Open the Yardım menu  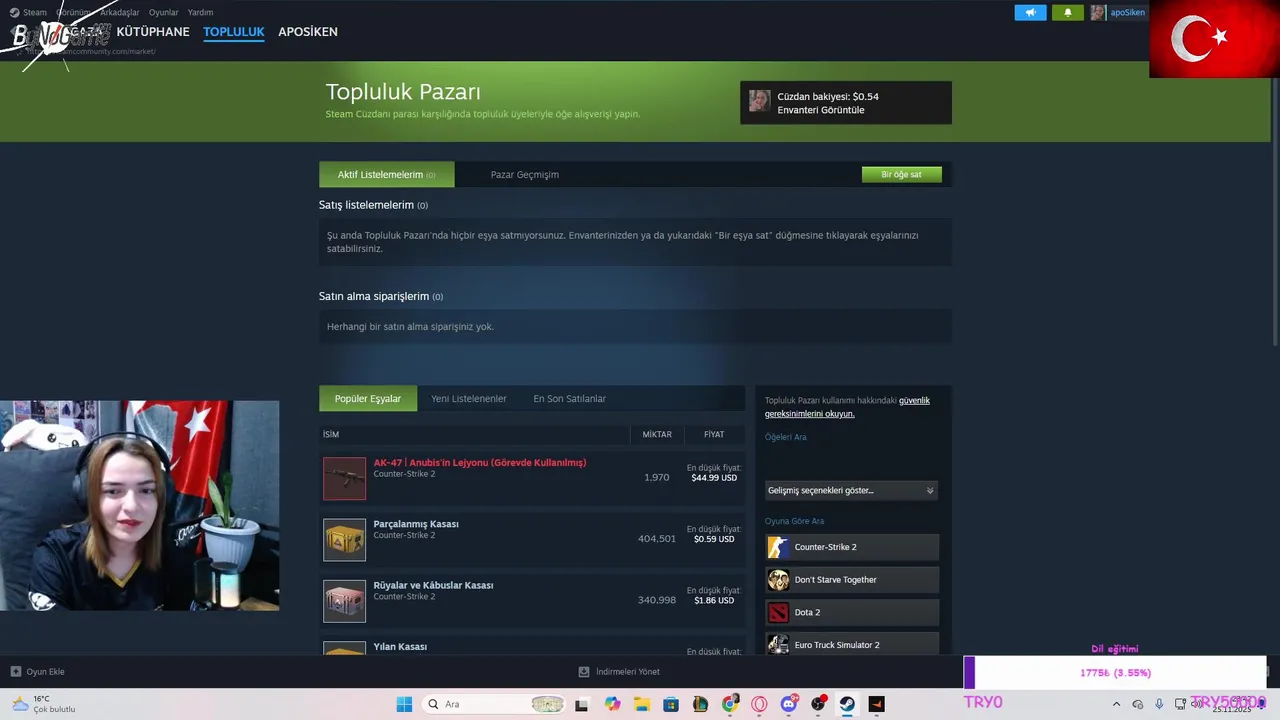[x=200, y=12]
